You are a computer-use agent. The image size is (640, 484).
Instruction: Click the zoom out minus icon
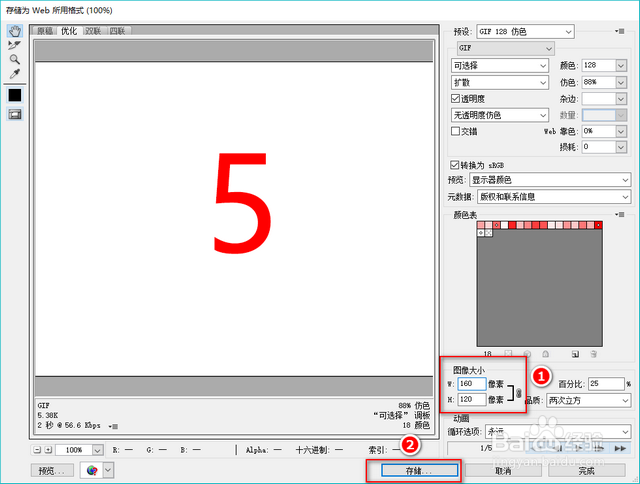[x=37, y=450]
